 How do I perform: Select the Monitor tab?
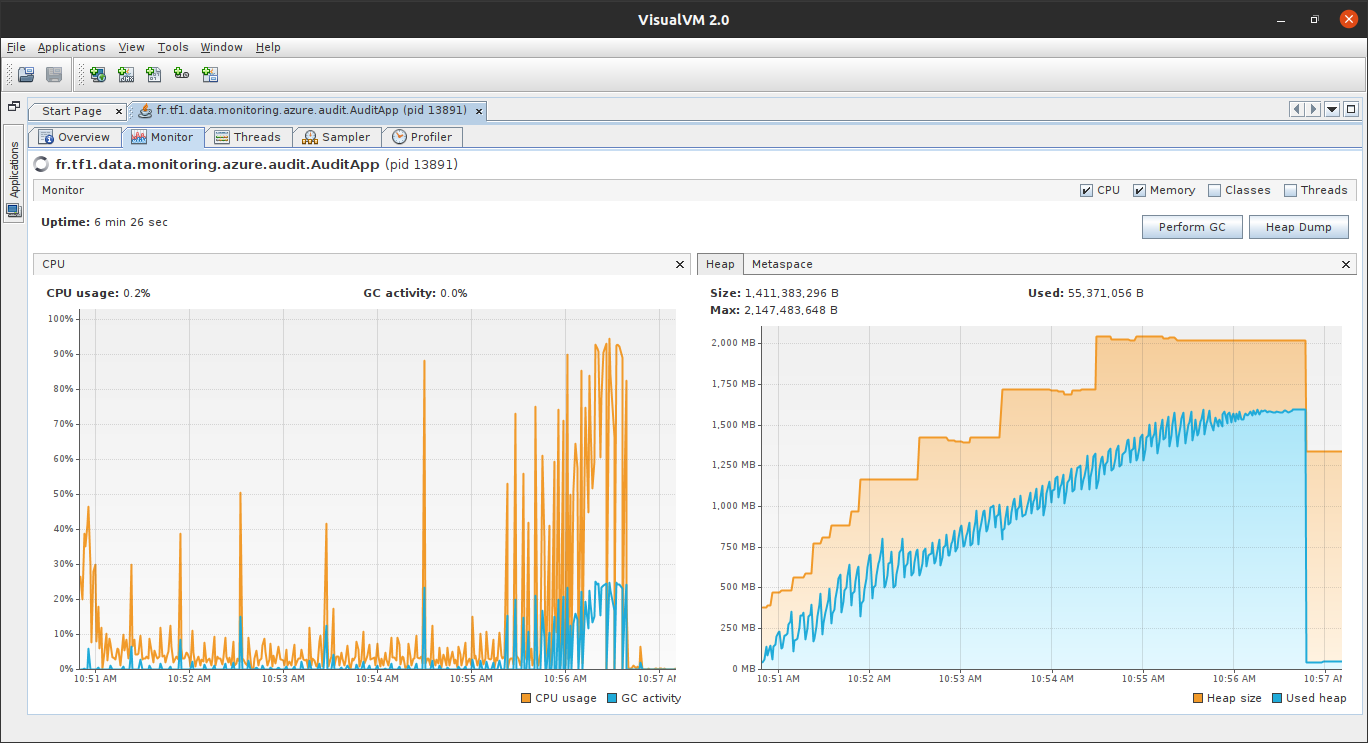(164, 137)
